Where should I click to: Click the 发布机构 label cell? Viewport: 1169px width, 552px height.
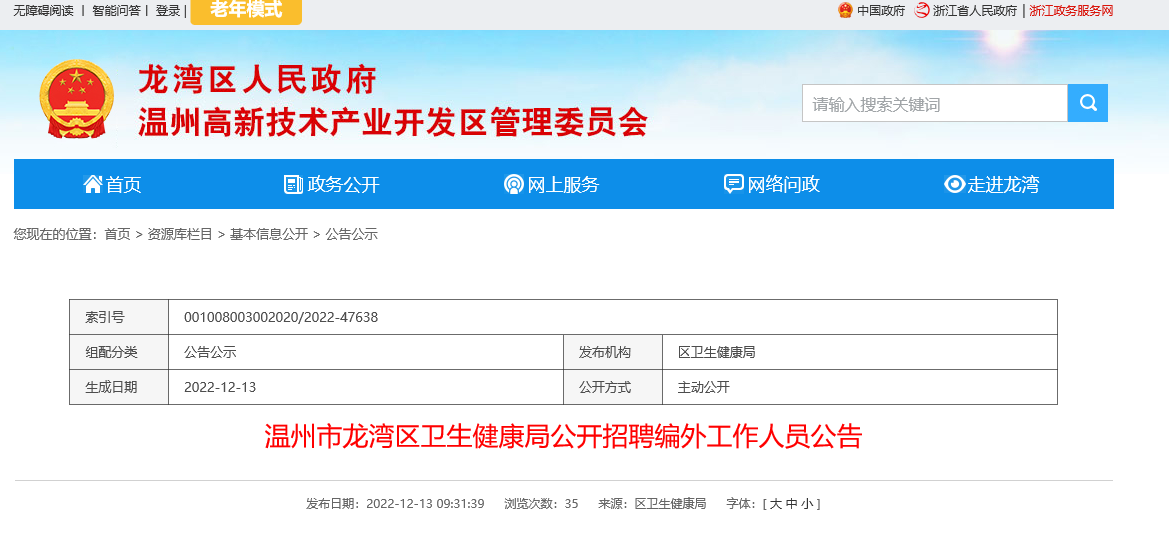click(x=613, y=352)
